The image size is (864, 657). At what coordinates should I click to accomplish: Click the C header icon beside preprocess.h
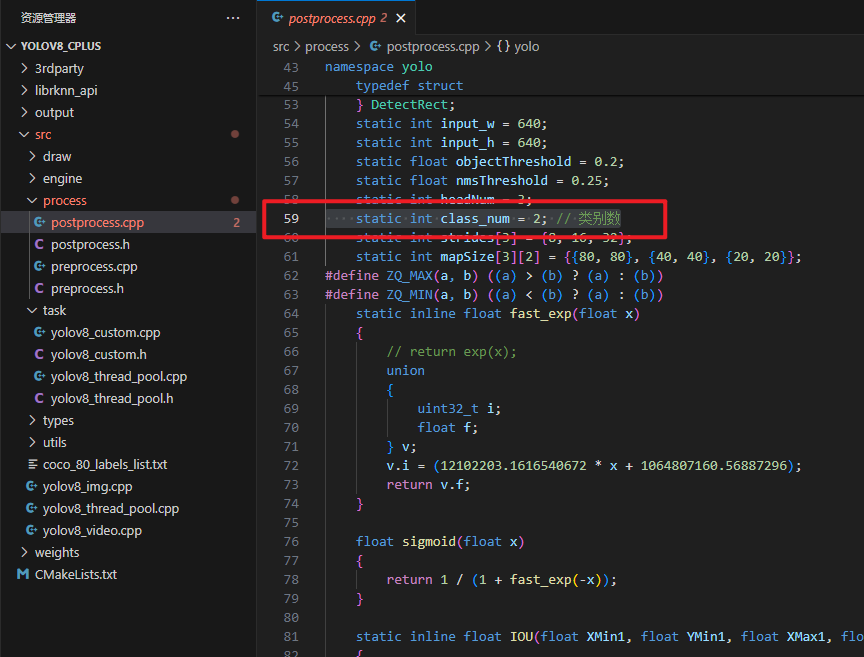click(39, 288)
